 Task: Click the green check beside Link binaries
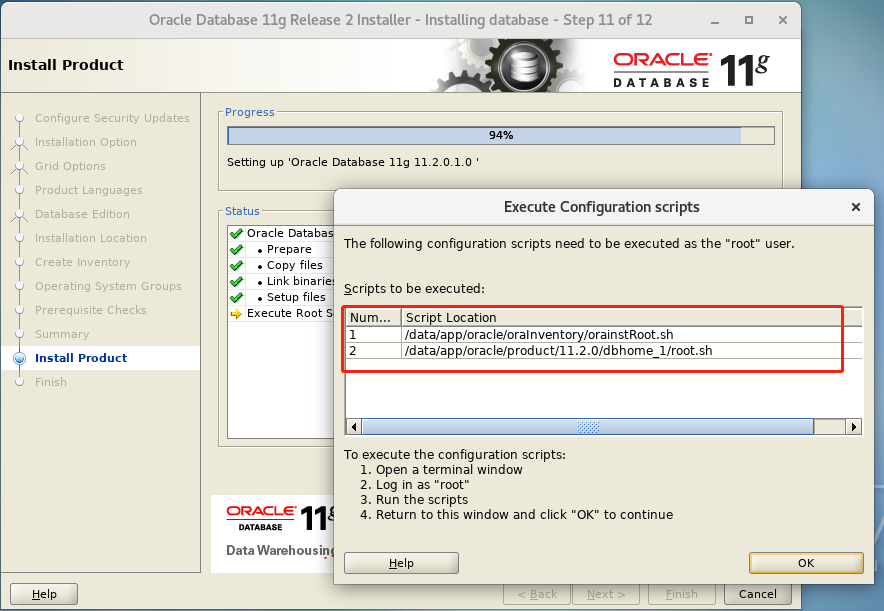pos(236,281)
